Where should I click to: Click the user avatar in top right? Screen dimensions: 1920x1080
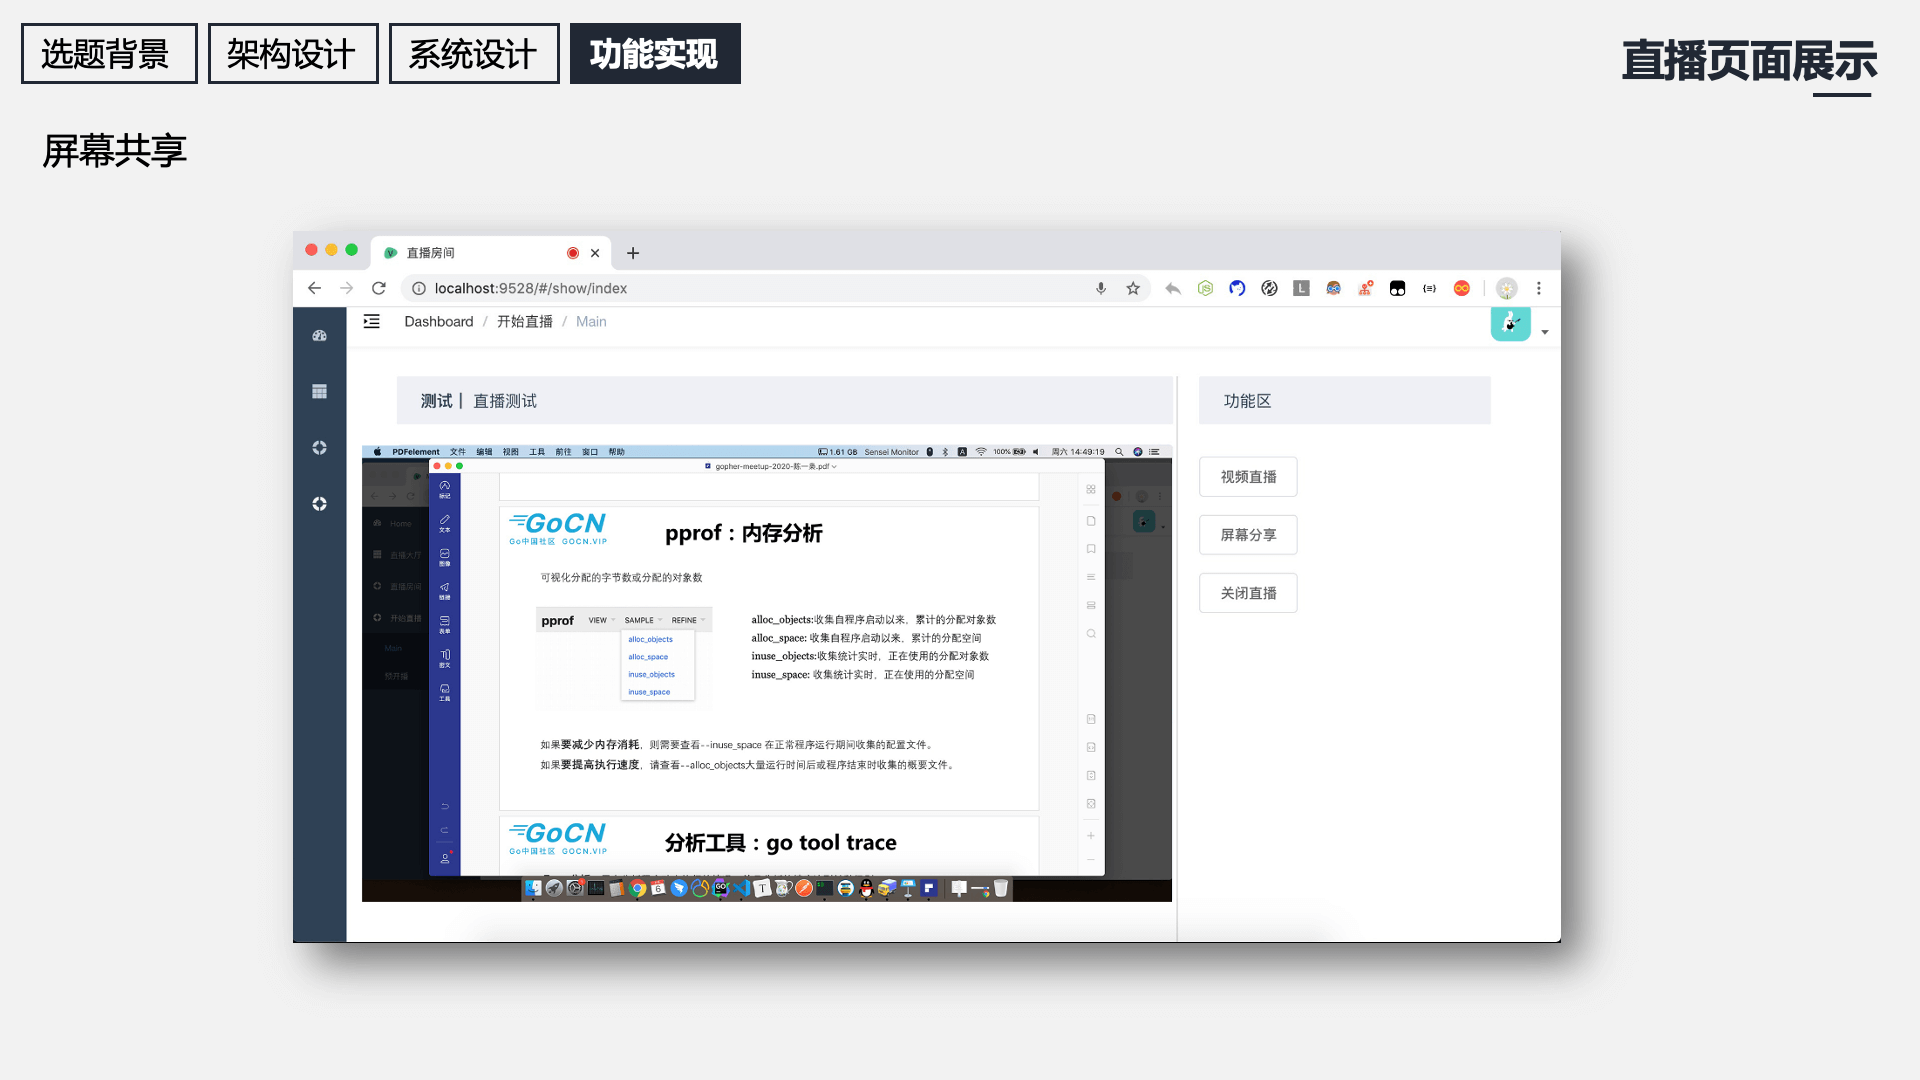pos(1510,323)
